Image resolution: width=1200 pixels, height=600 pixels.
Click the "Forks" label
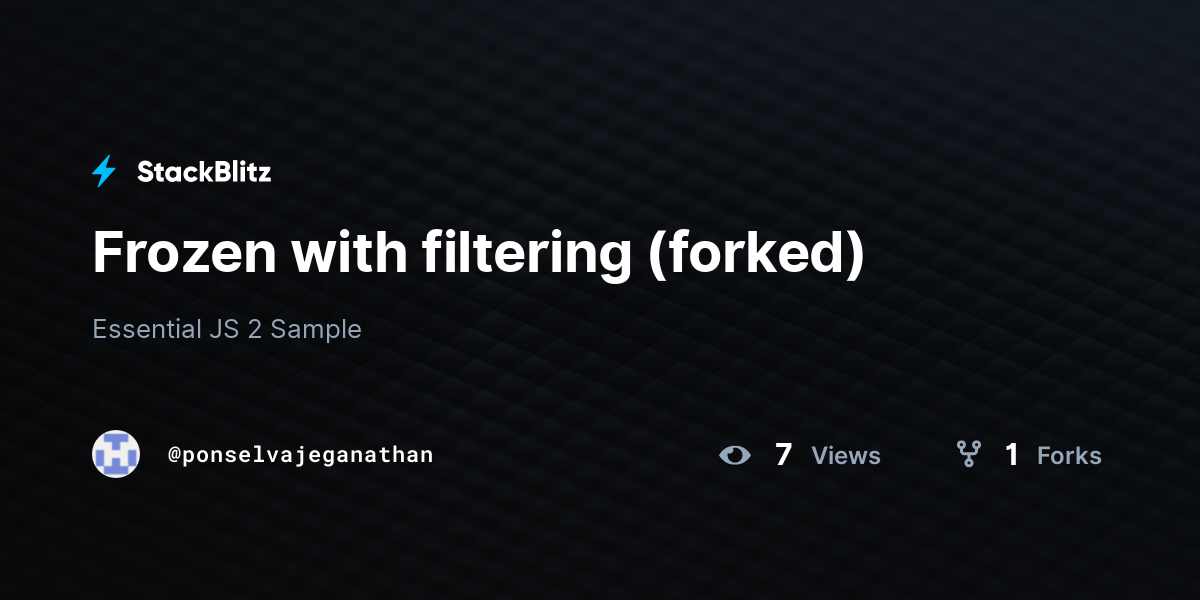click(1069, 456)
